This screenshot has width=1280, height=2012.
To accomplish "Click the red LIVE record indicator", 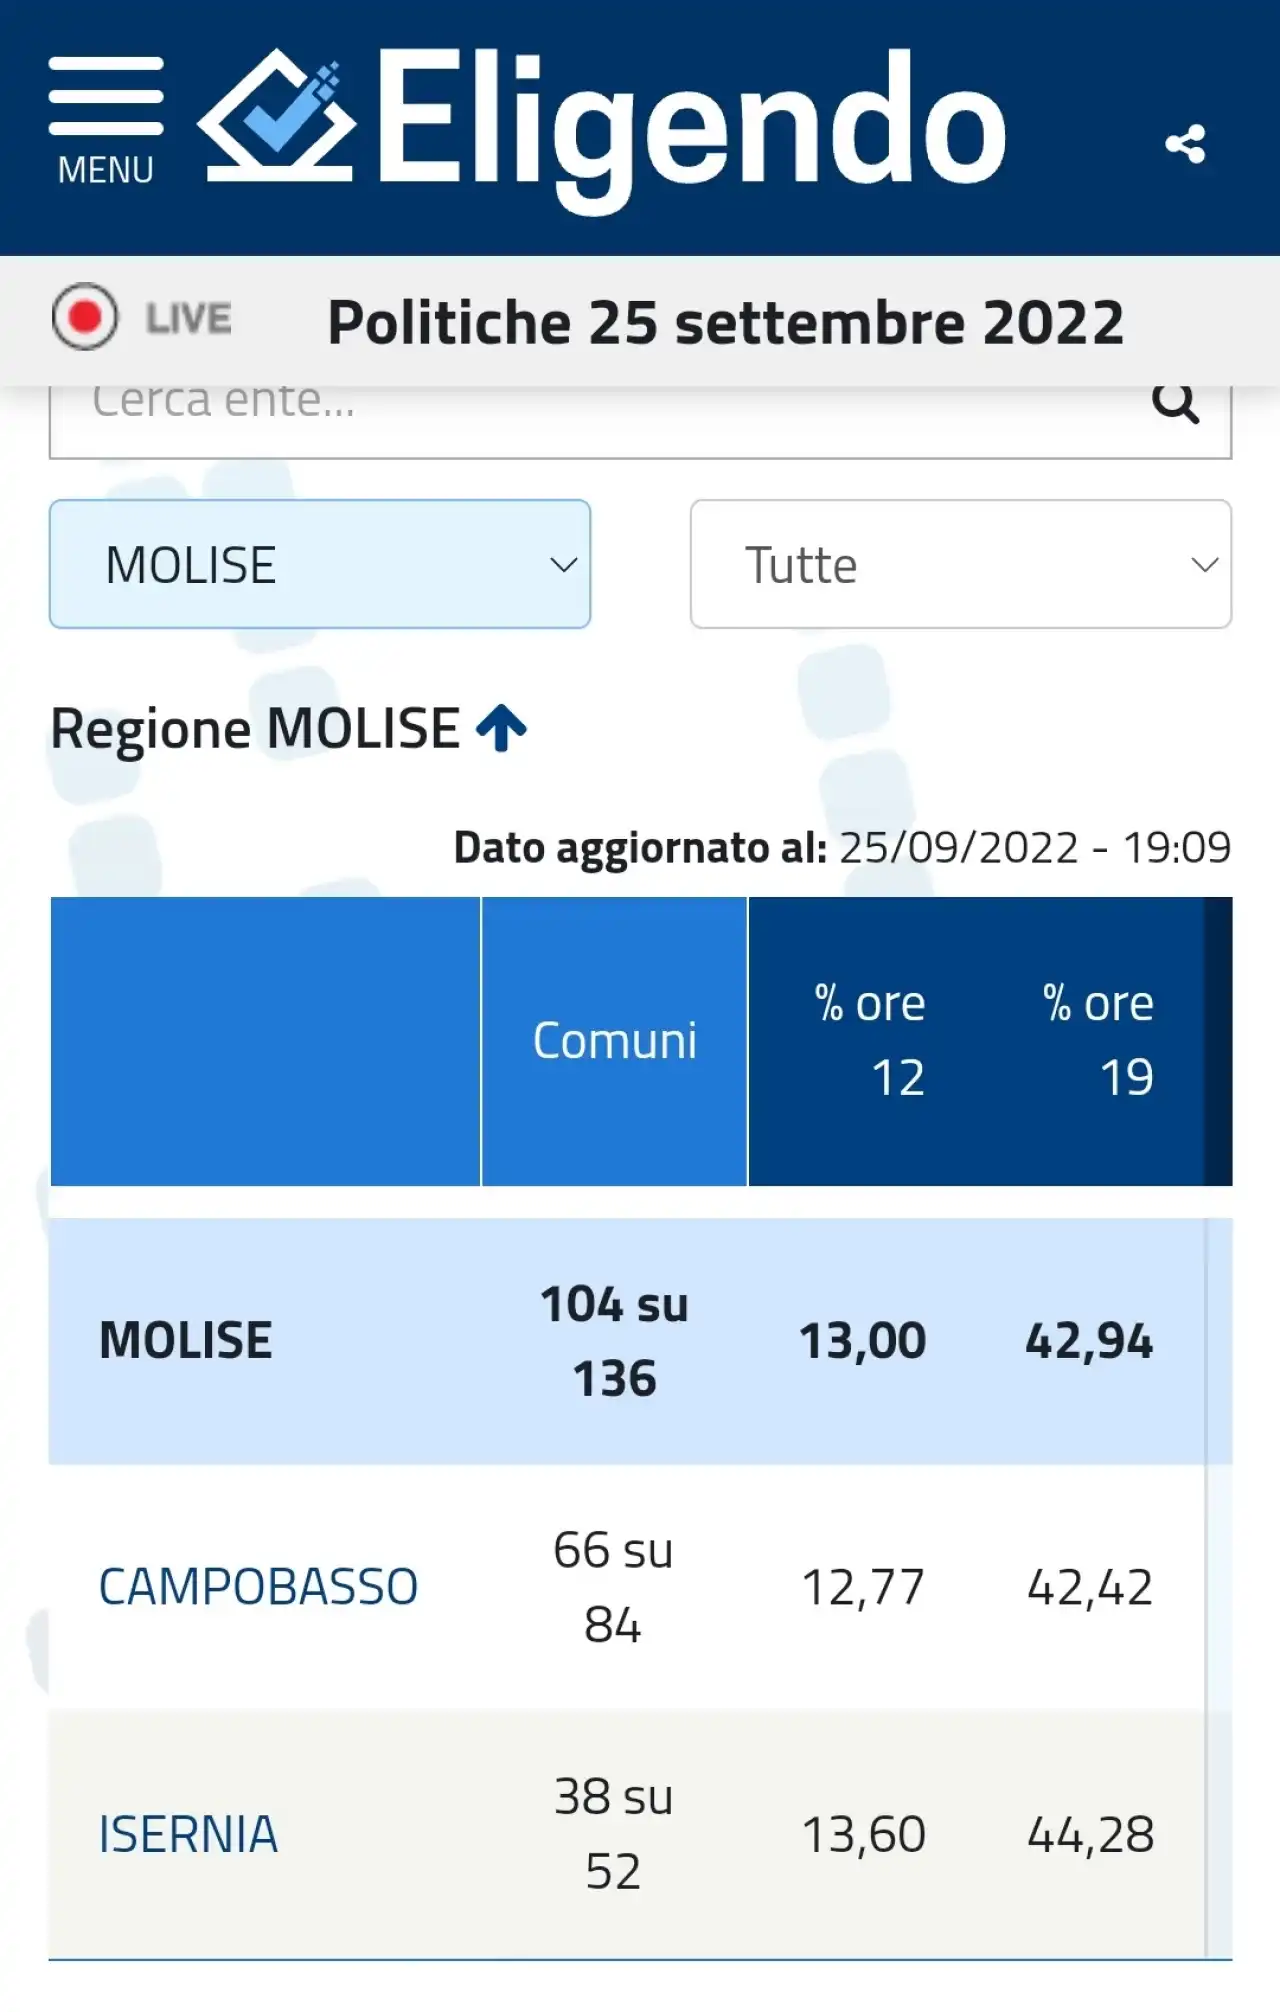I will coord(85,317).
